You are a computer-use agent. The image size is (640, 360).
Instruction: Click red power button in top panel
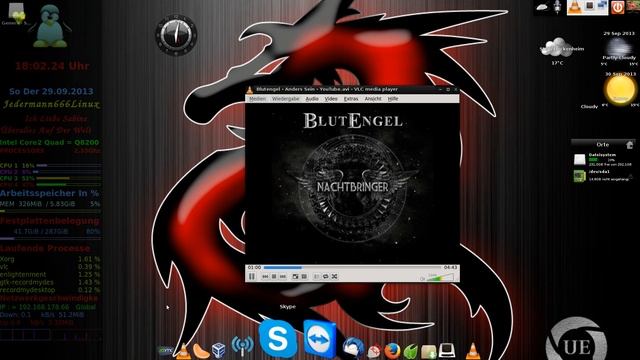pos(617,7)
